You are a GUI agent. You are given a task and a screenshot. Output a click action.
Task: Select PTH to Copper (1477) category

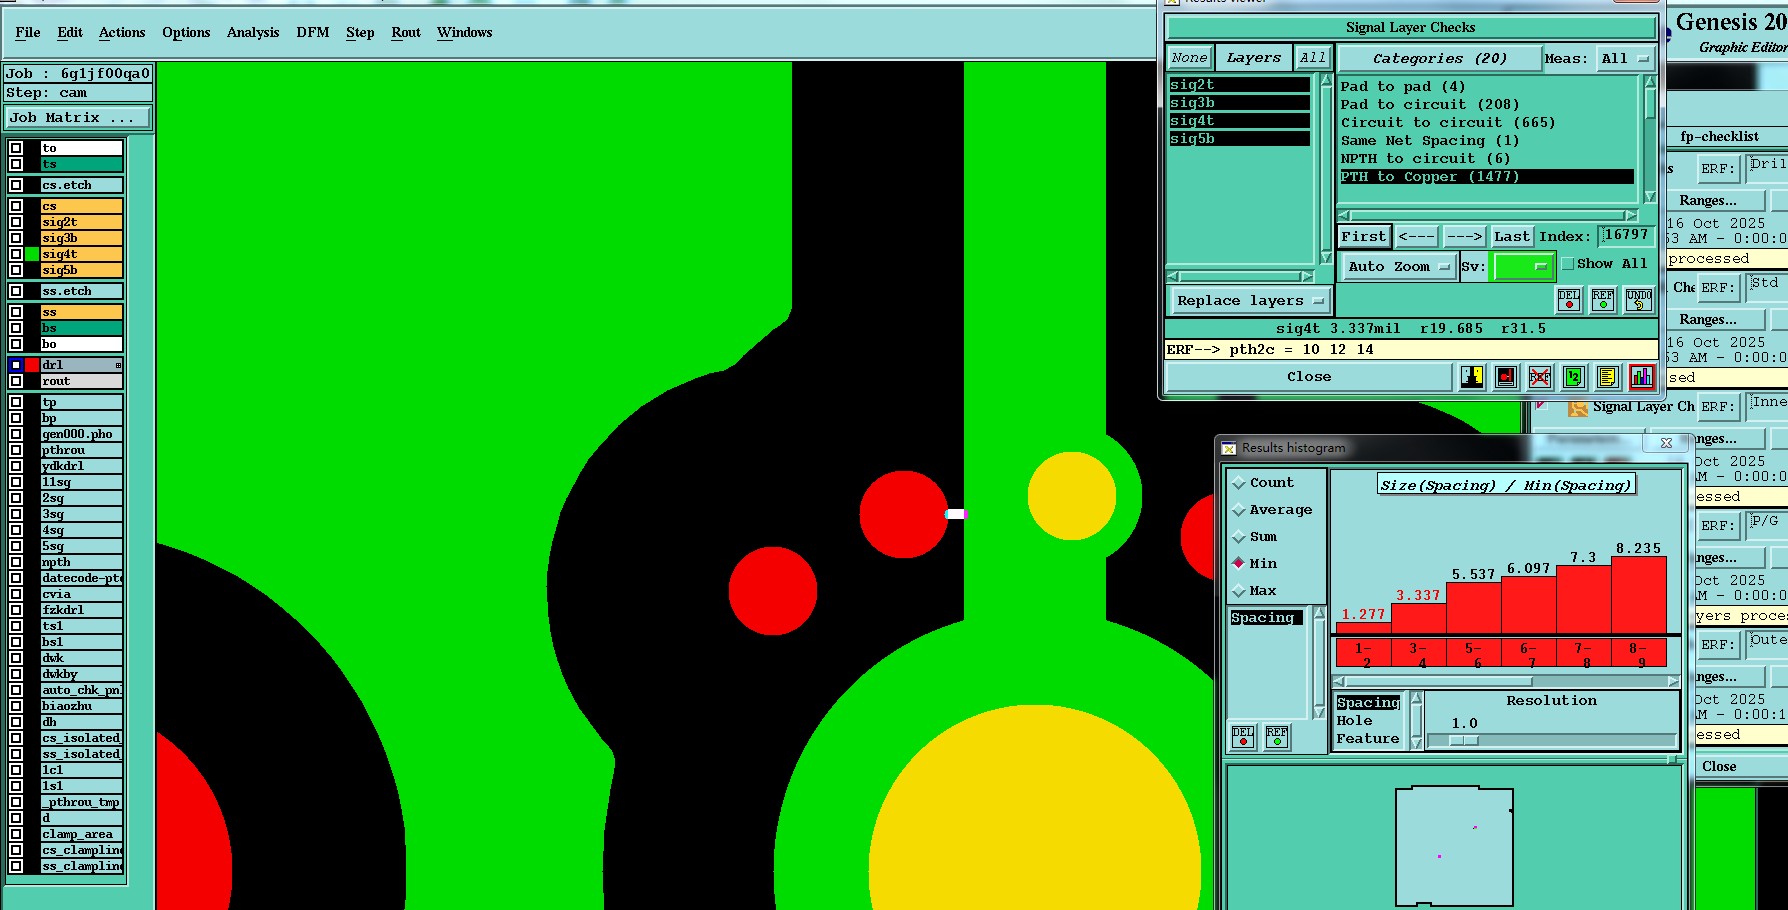[x=1487, y=177]
